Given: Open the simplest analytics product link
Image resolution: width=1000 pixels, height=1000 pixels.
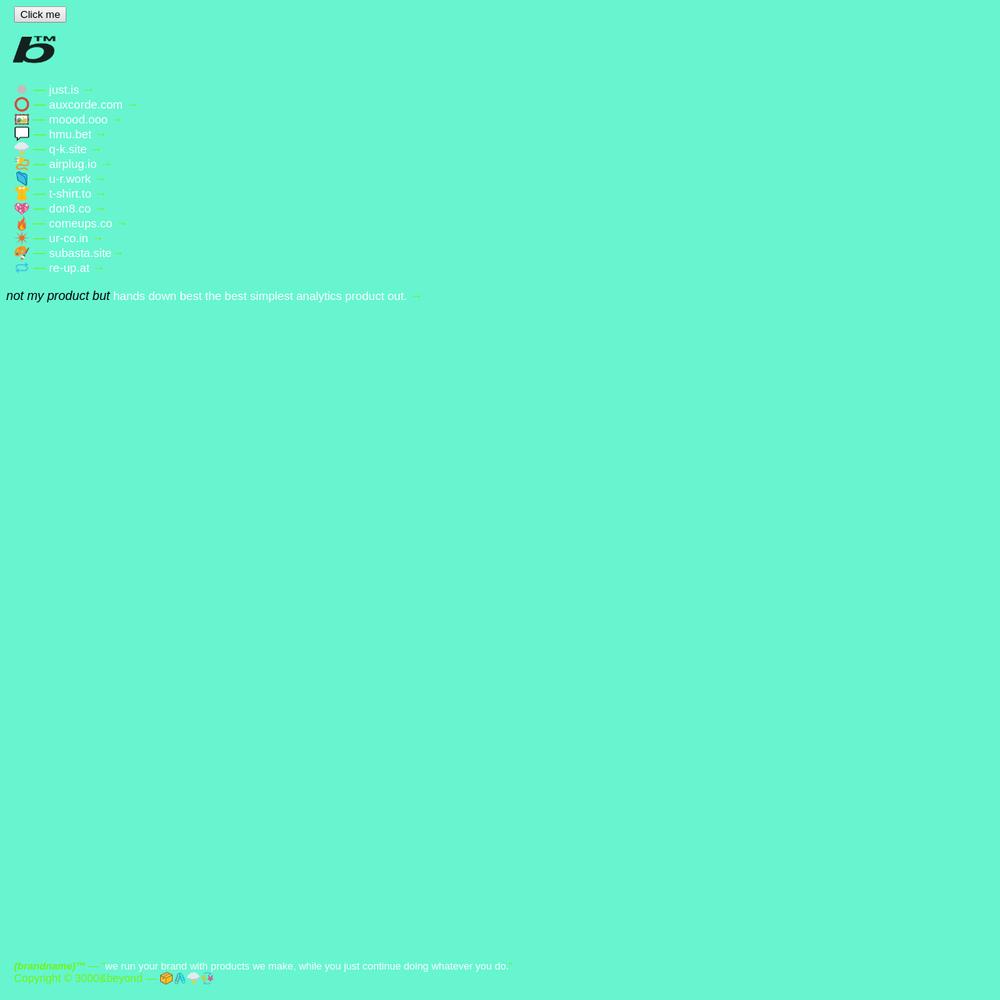Looking at the screenshot, I should [260, 296].
